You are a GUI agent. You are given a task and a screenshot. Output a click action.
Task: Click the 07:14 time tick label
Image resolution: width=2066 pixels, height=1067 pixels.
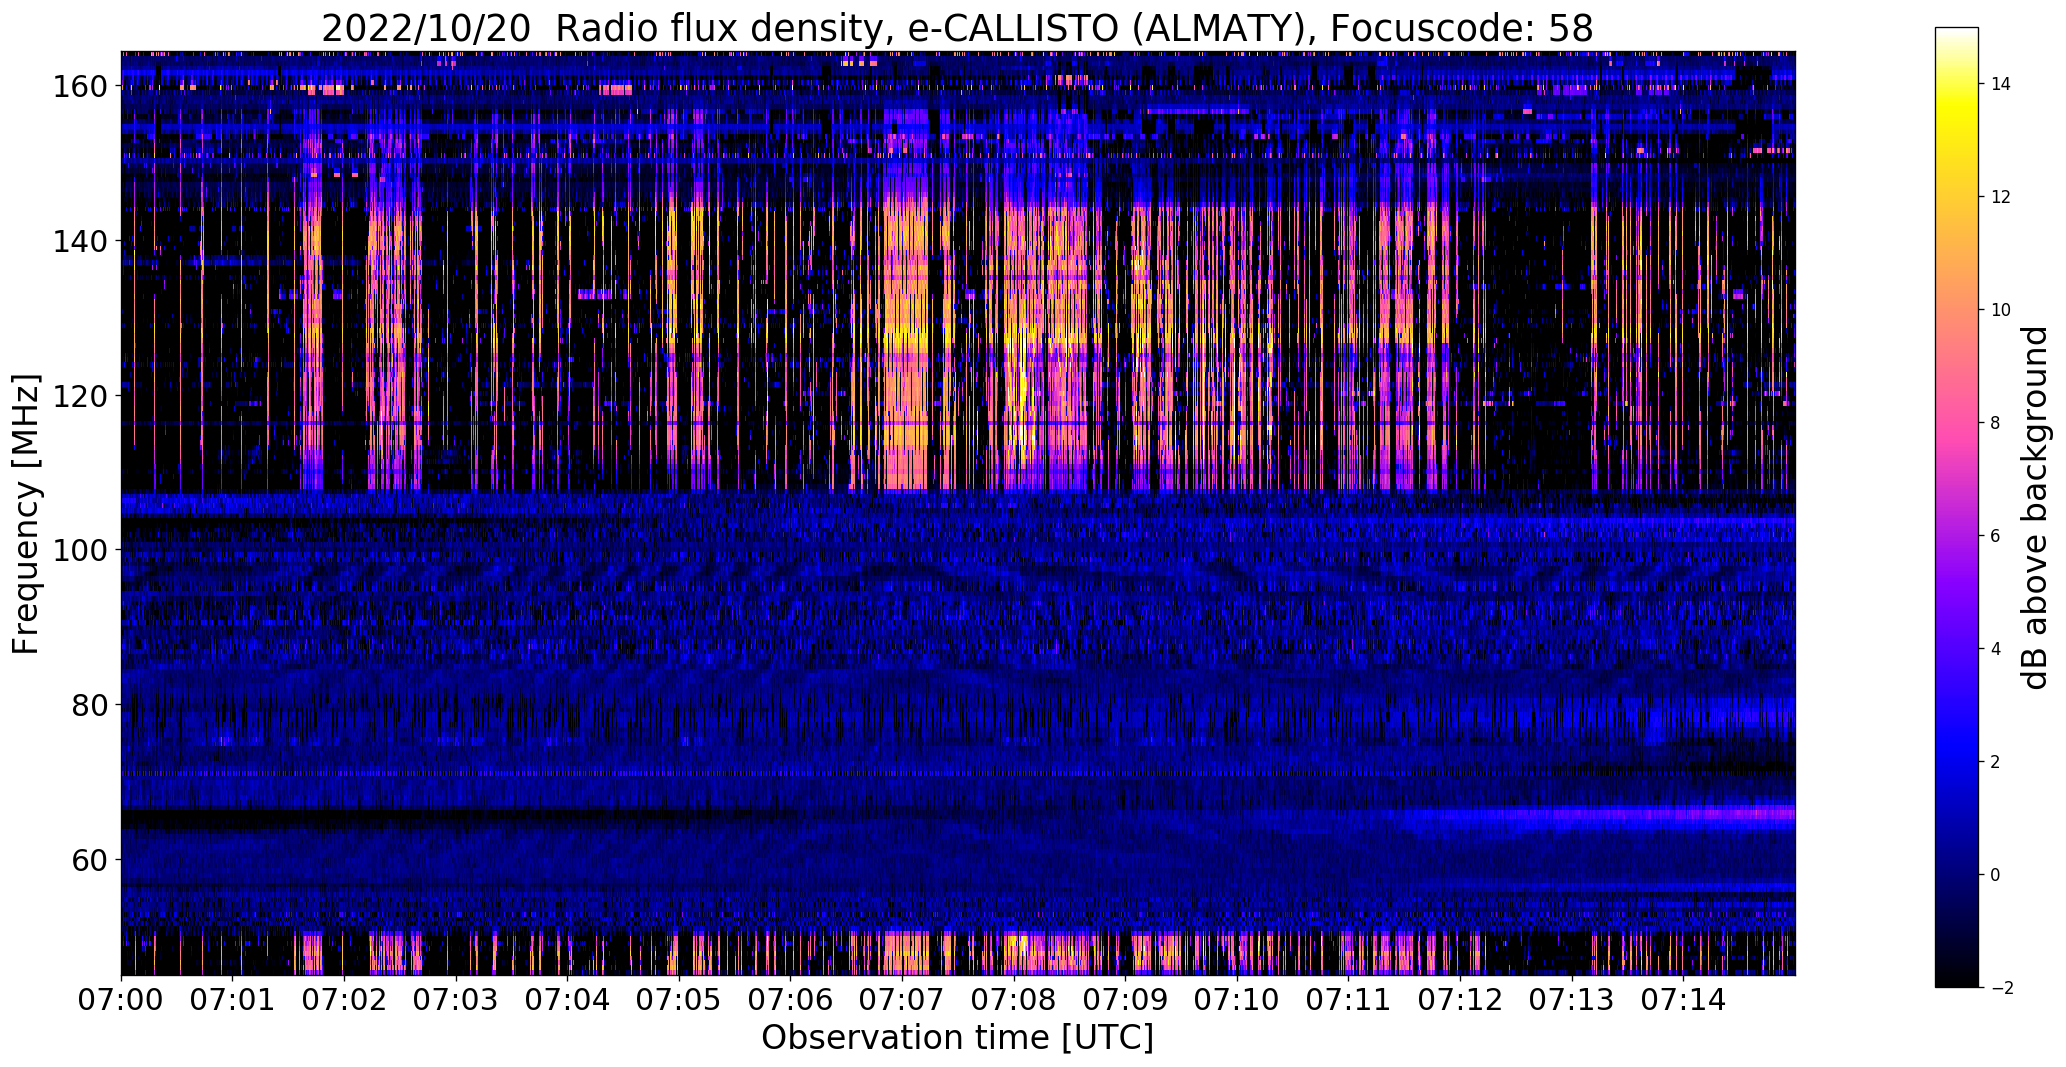coord(1684,1000)
